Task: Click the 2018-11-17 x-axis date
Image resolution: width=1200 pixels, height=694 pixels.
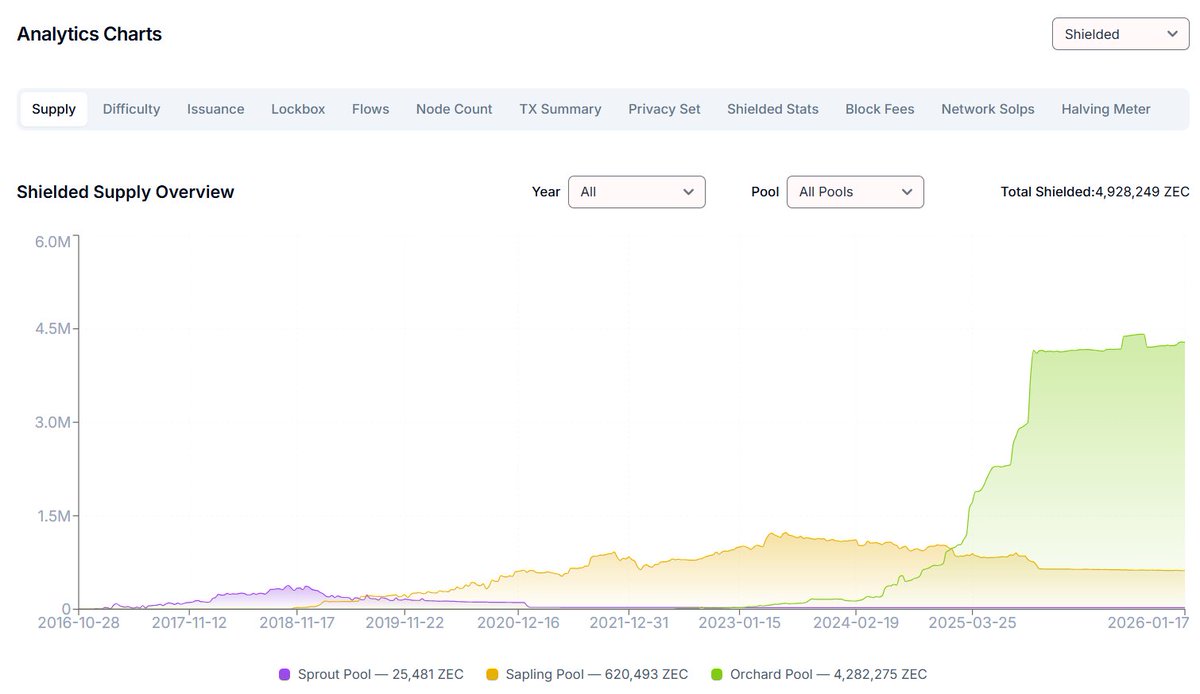Action: (297, 623)
